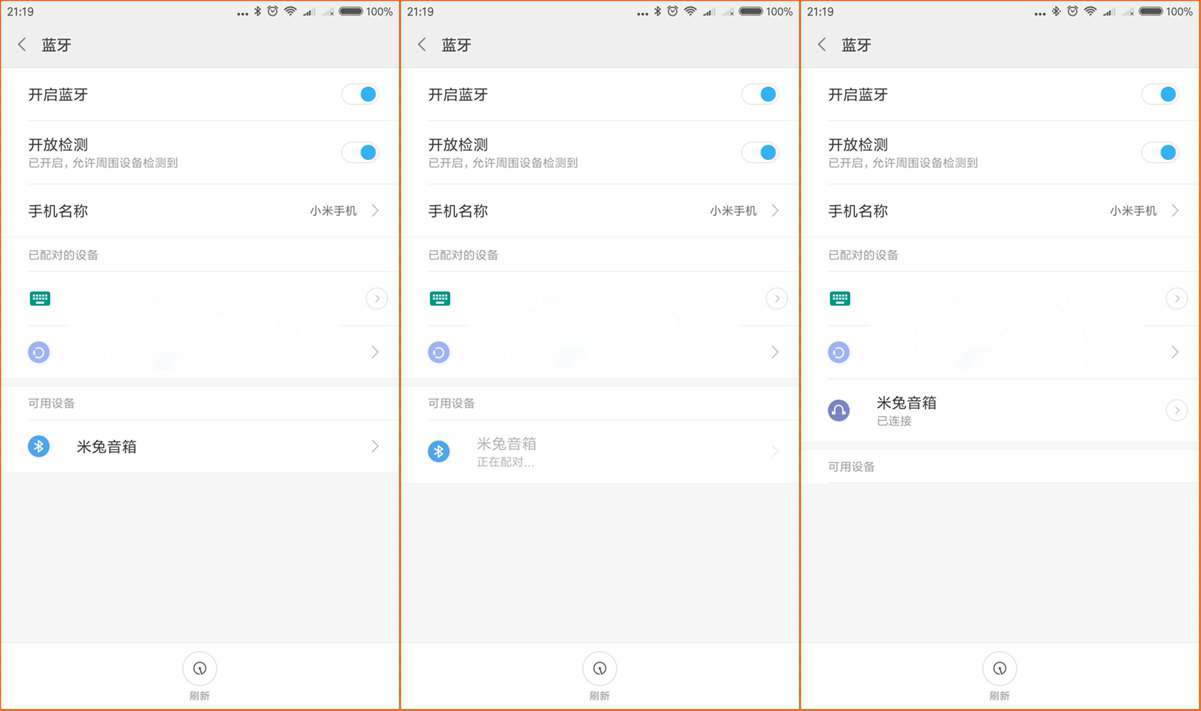Click the back arrow beside 蓝牙 title
Image resolution: width=1201 pixels, height=711 pixels.
click(x=22, y=45)
